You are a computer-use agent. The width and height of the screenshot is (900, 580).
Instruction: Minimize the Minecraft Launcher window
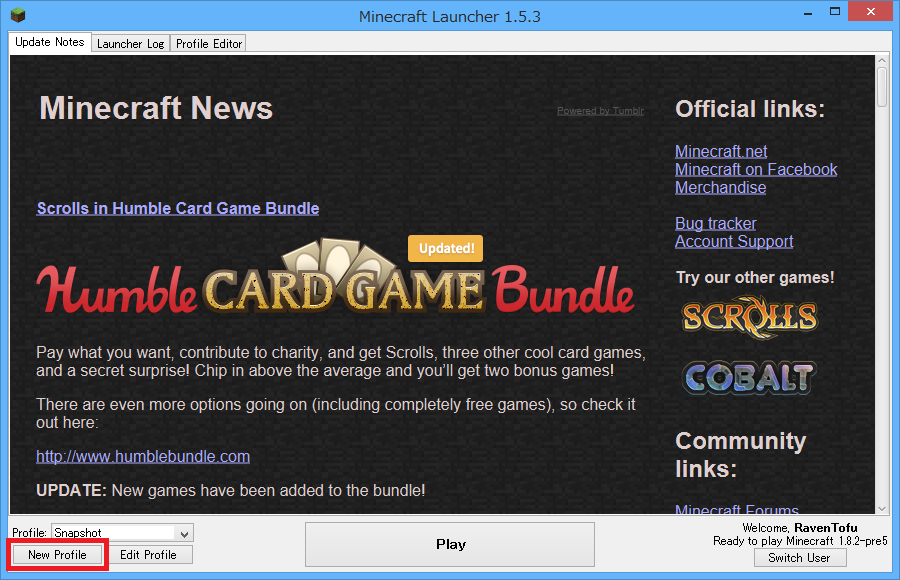point(808,13)
